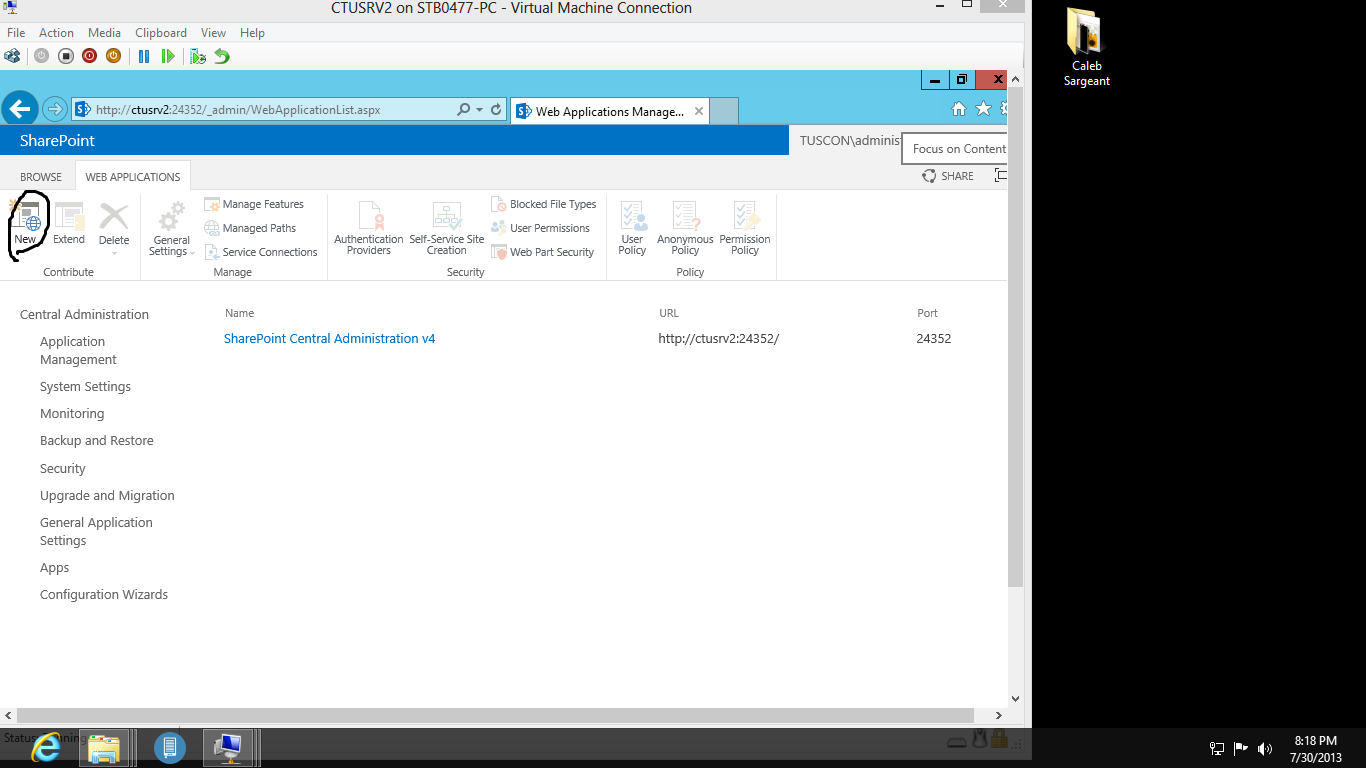Open Backup and Restore in sidebar
Viewport: 1366px width, 768px height.
(x=97, y=441)
